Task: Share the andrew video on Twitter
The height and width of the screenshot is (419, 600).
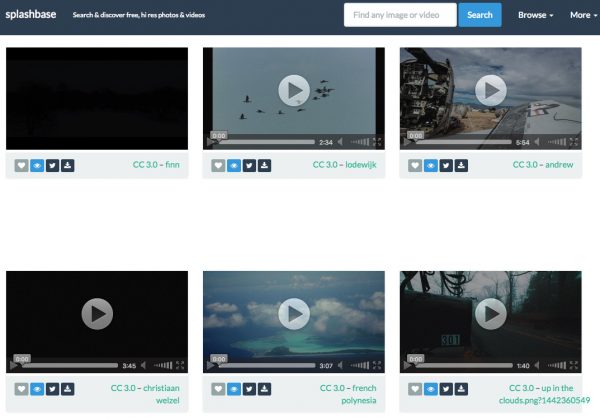Action: [x=446, y=165]
